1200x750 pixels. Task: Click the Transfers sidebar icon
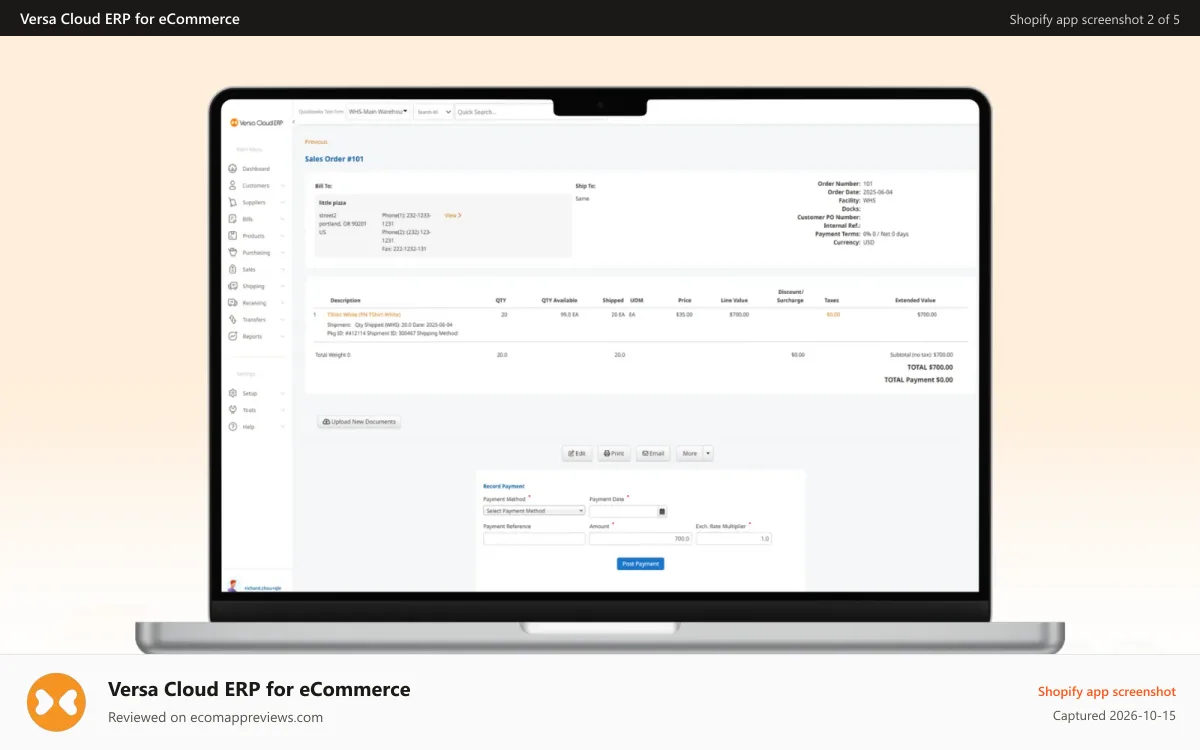coord(232,319)
